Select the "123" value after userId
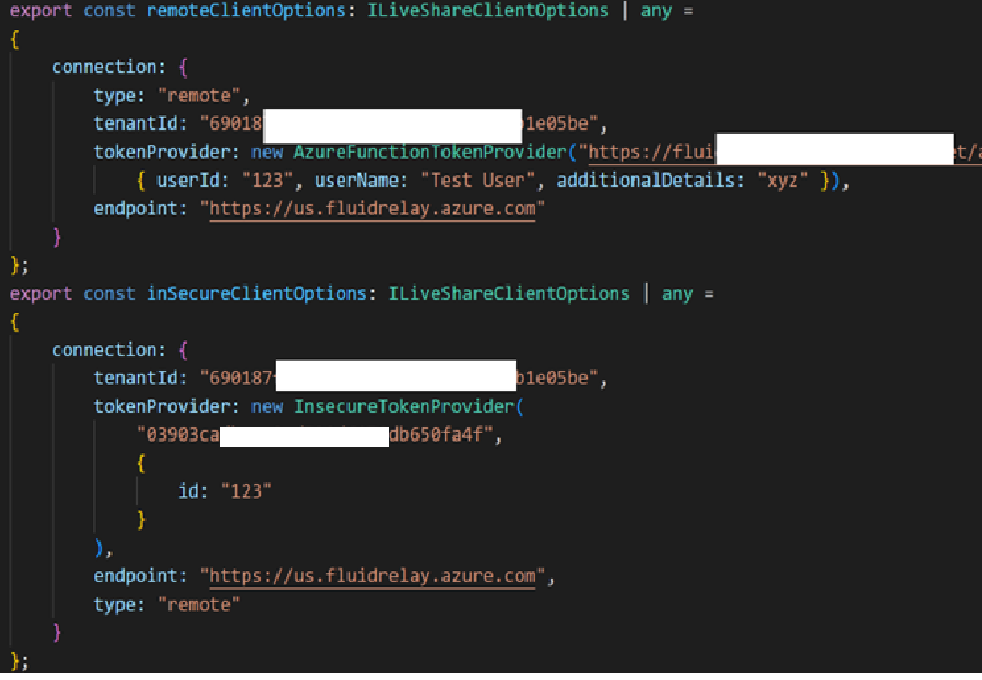The width and height of the screenshot is (982, 680). coord(267,181)
